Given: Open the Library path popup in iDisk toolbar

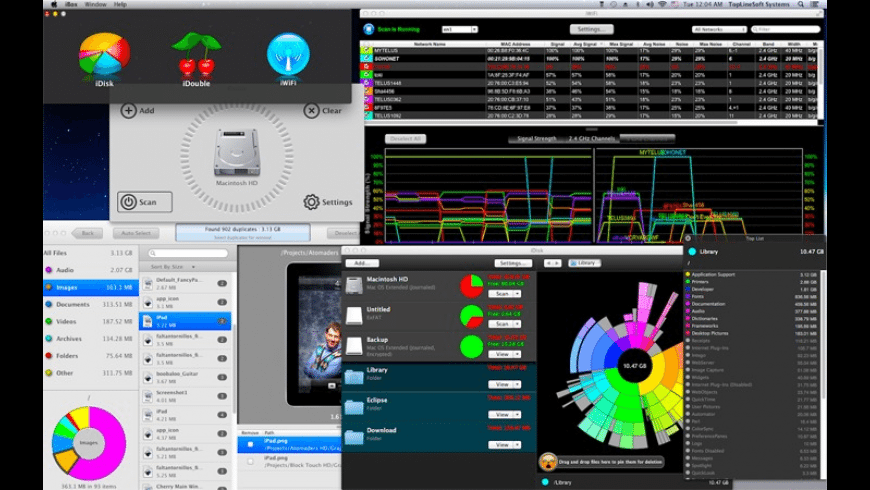Looking at the screenshot, I should pos(585,263).
